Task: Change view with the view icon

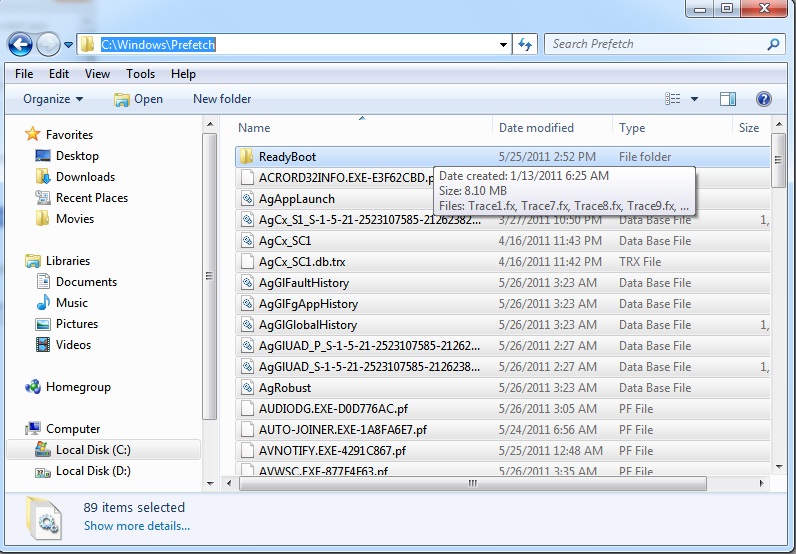Action: 673,99
